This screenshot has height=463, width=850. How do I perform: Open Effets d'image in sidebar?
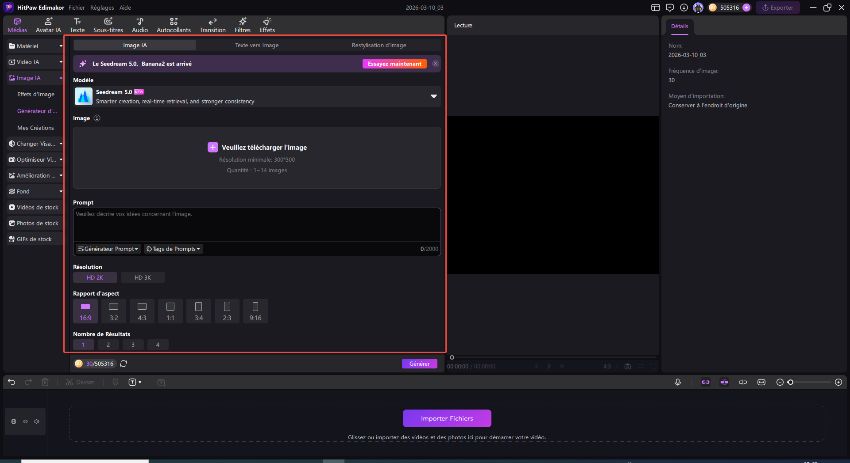click(36, 94)
